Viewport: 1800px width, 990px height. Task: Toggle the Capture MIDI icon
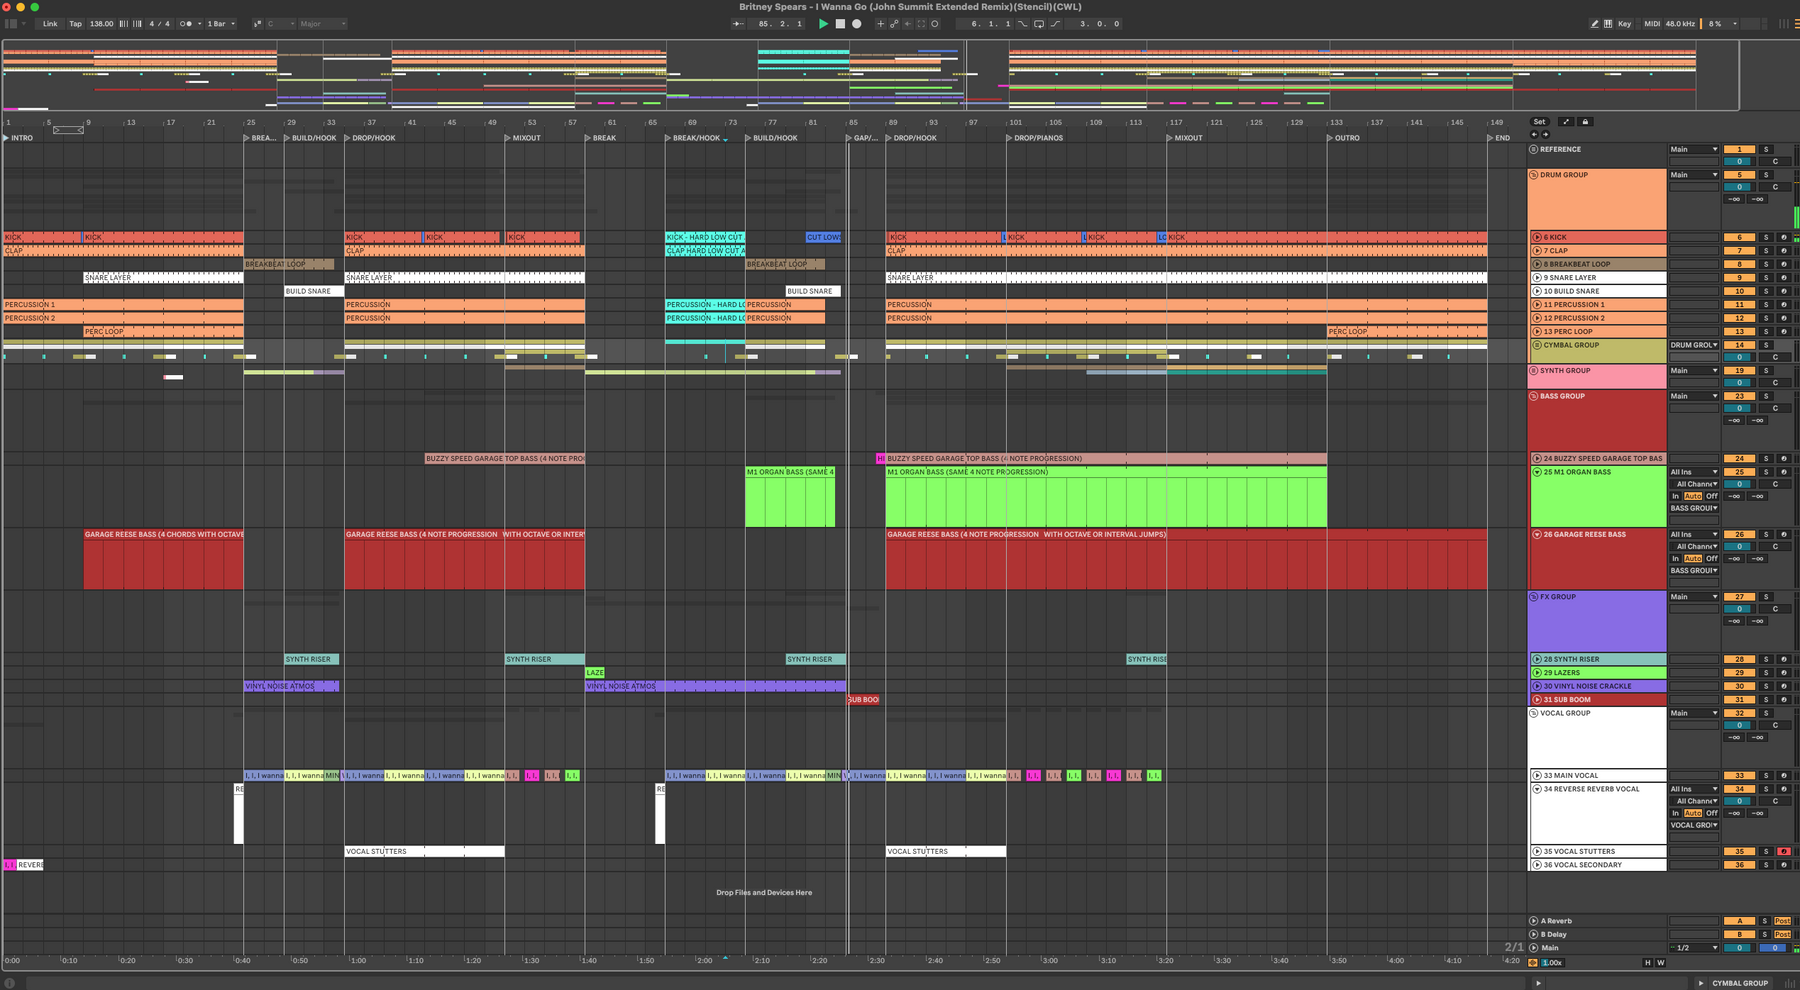tap(921, 24)
